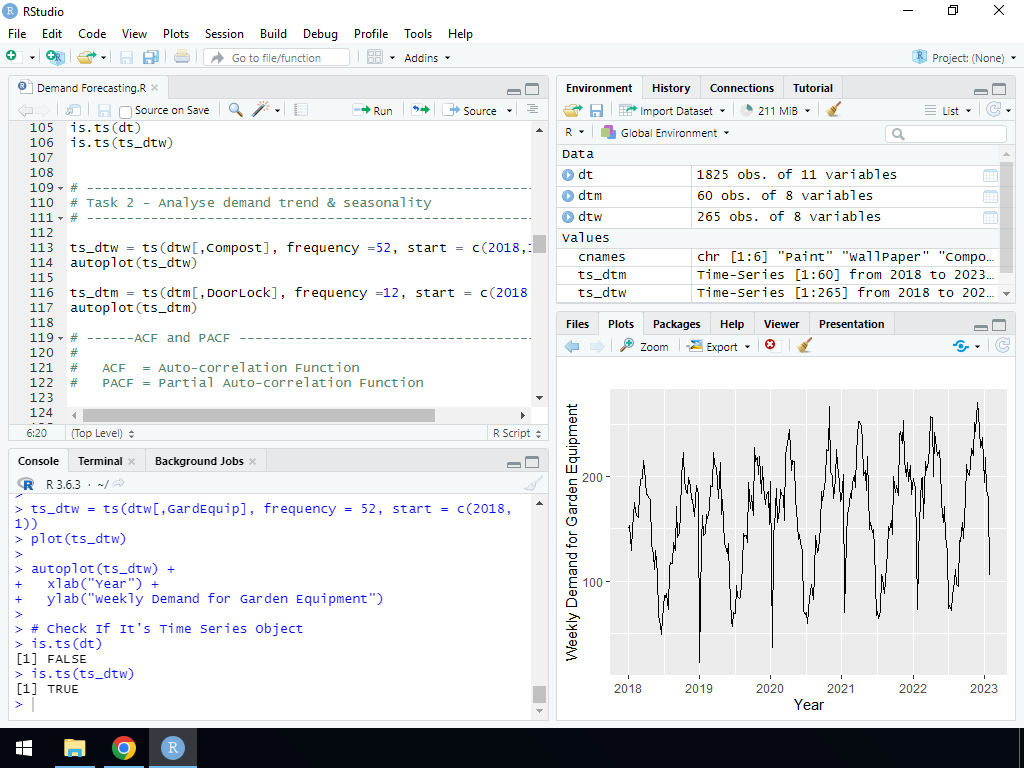The width and height of the screenshot is (1024, 768).
Task: Remove current plot with red X icon
Action: (x=770, y=346)
